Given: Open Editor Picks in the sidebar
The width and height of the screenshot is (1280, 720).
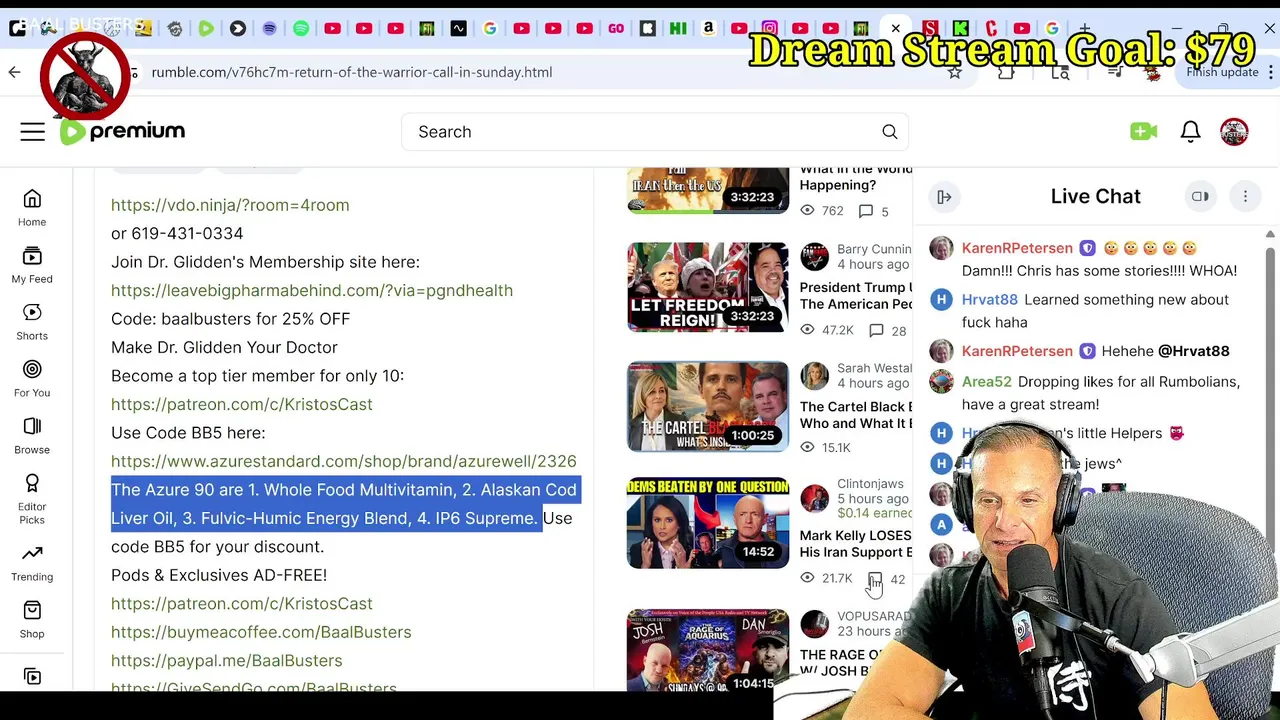Looking at the screenshot, I should (x=32, y=499).
